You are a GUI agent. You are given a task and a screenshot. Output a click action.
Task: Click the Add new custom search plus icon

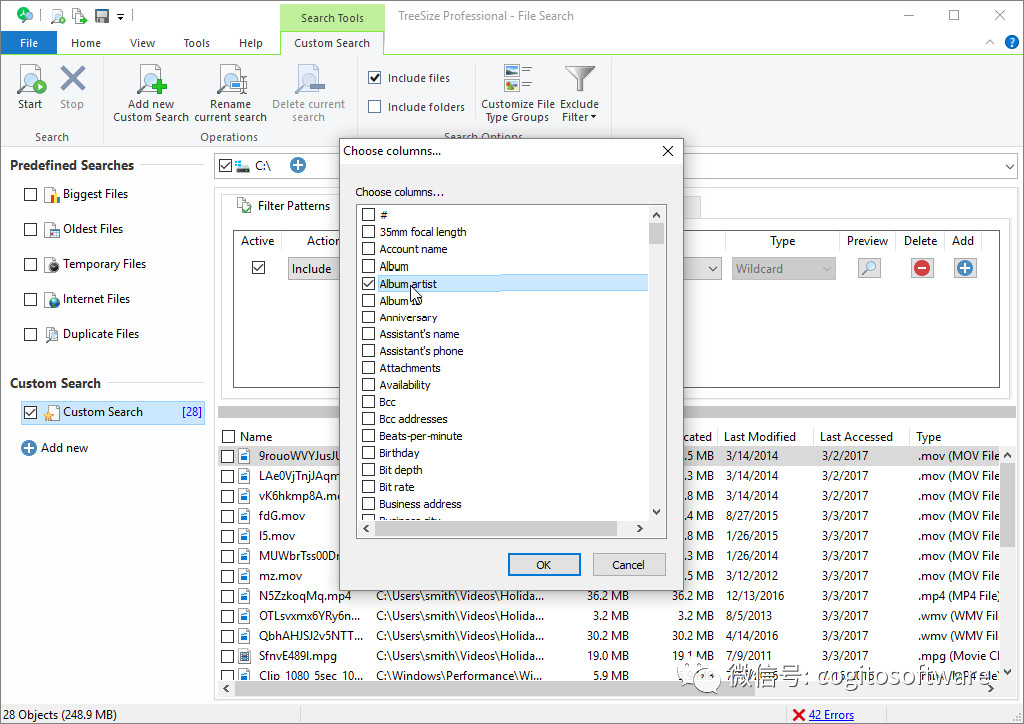click(x=29, y=448)
